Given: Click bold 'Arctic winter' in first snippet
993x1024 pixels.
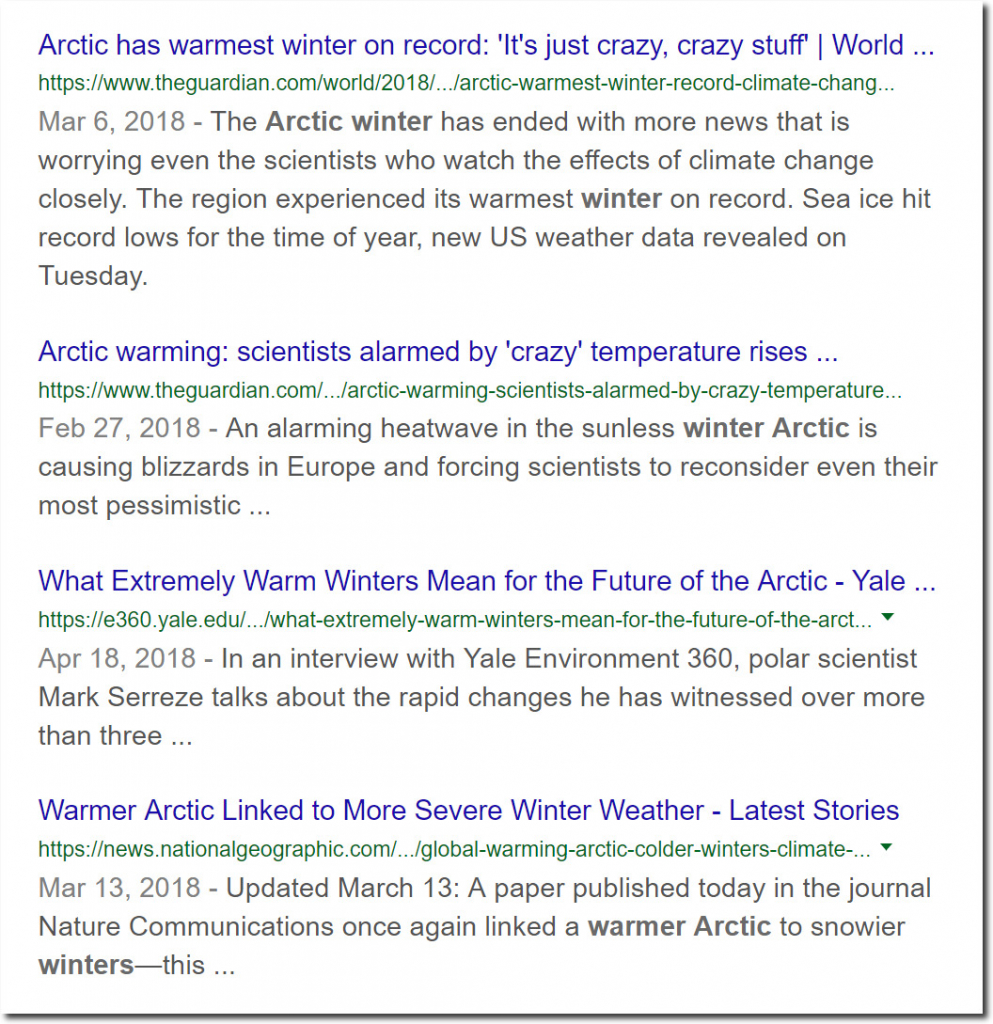Looking at the screenshot, I should (x=349, y=122).
